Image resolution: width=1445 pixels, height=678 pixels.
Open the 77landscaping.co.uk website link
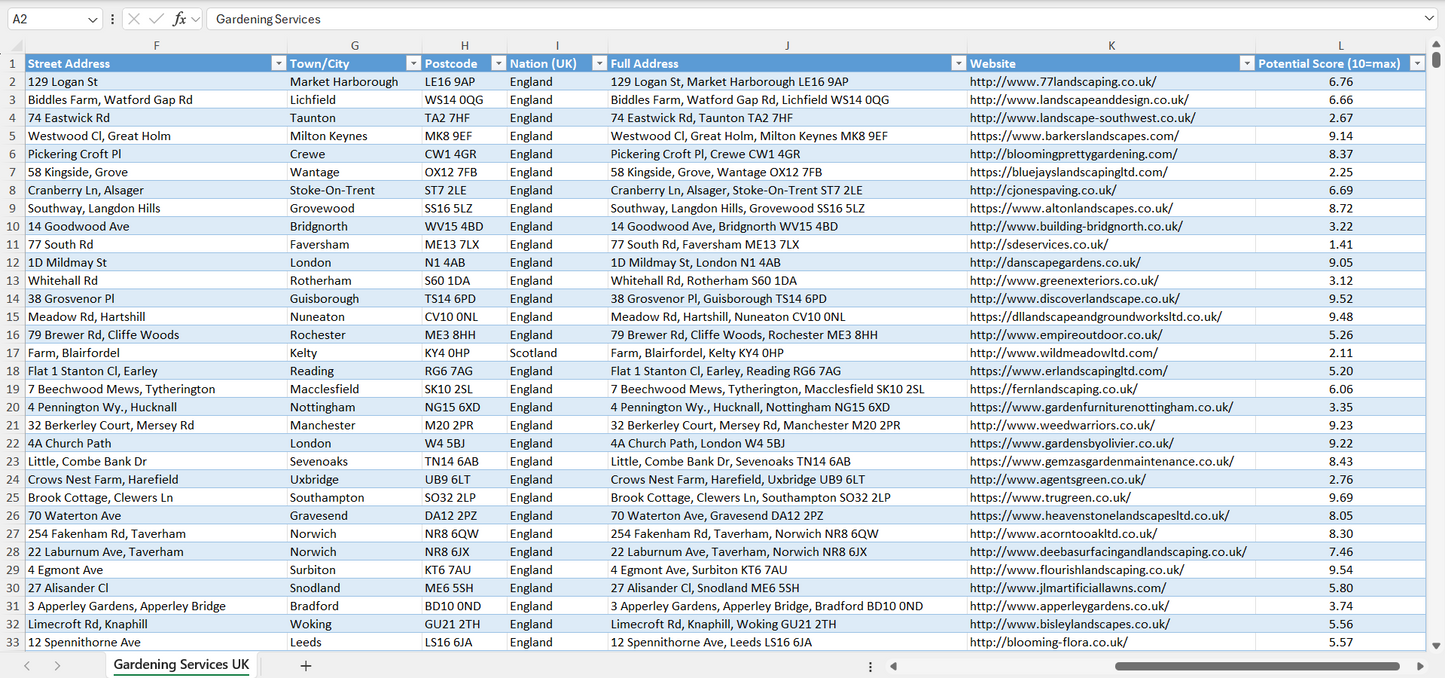[x=1062, y=82]
